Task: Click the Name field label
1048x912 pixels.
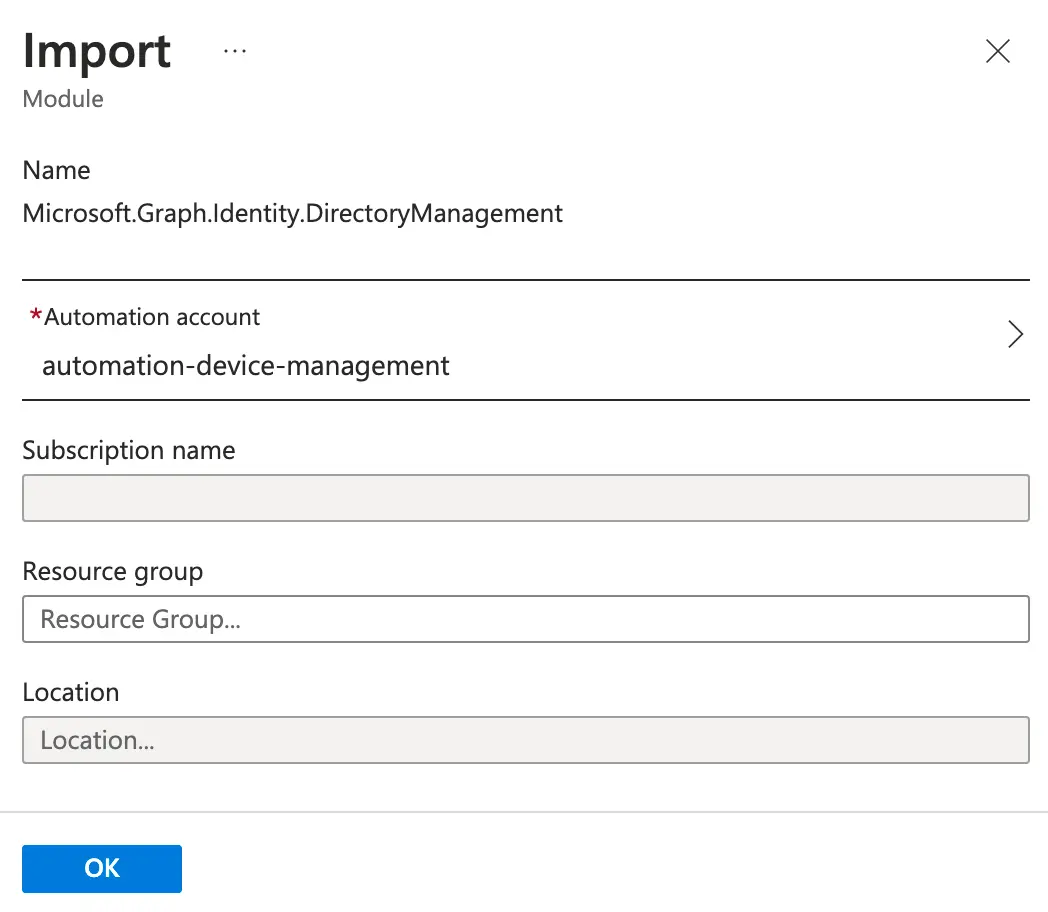Action: pos(56,171)
